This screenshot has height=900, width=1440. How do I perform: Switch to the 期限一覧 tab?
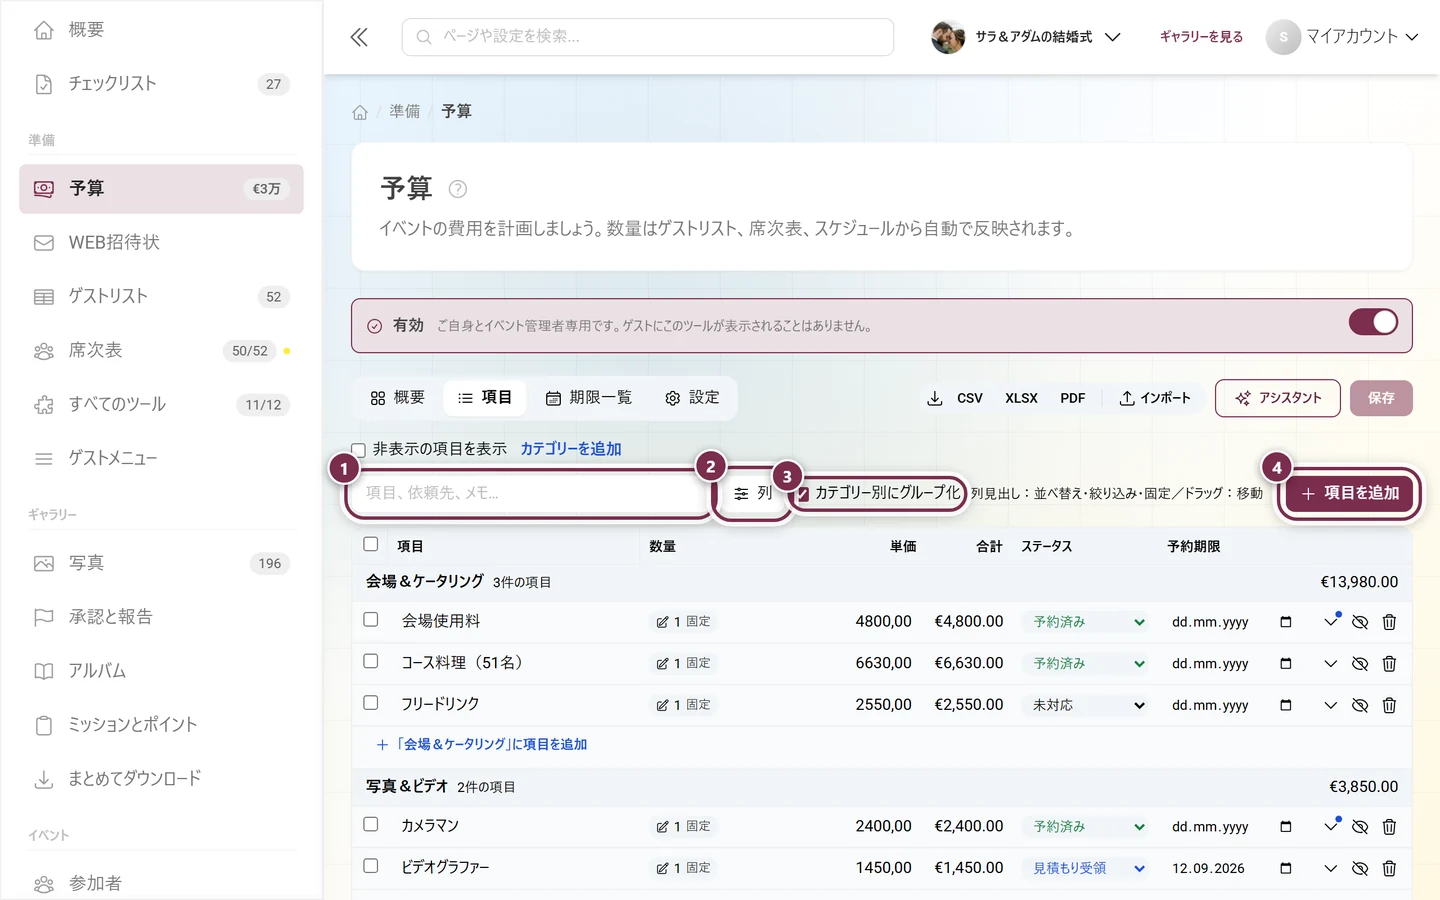click(x=589, y=398)
